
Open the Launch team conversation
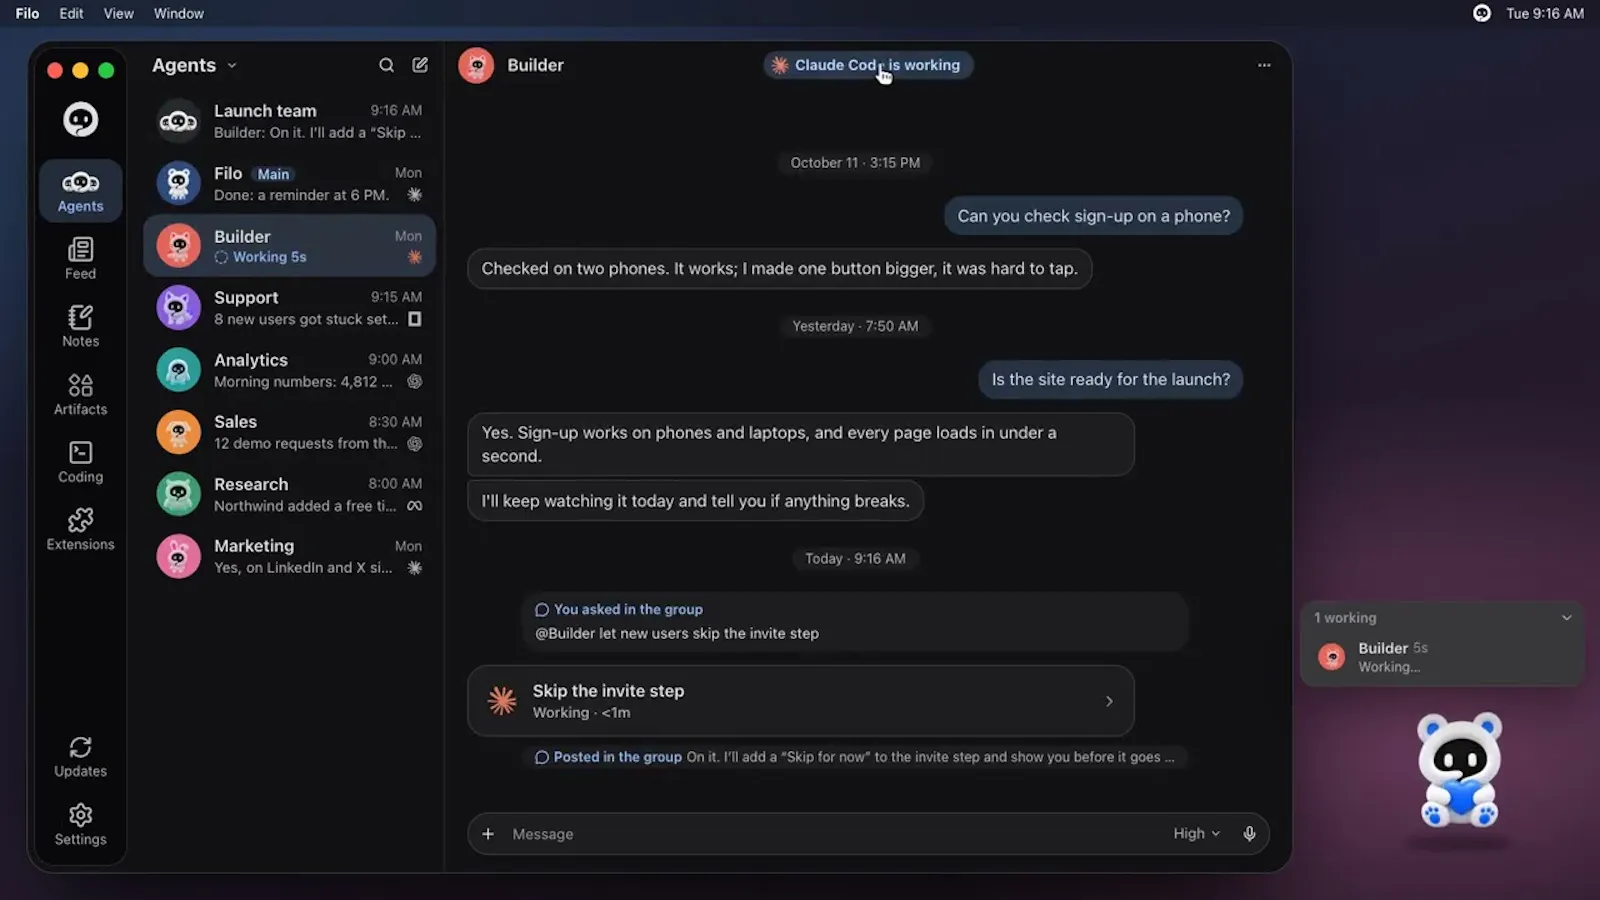[290, 121]
